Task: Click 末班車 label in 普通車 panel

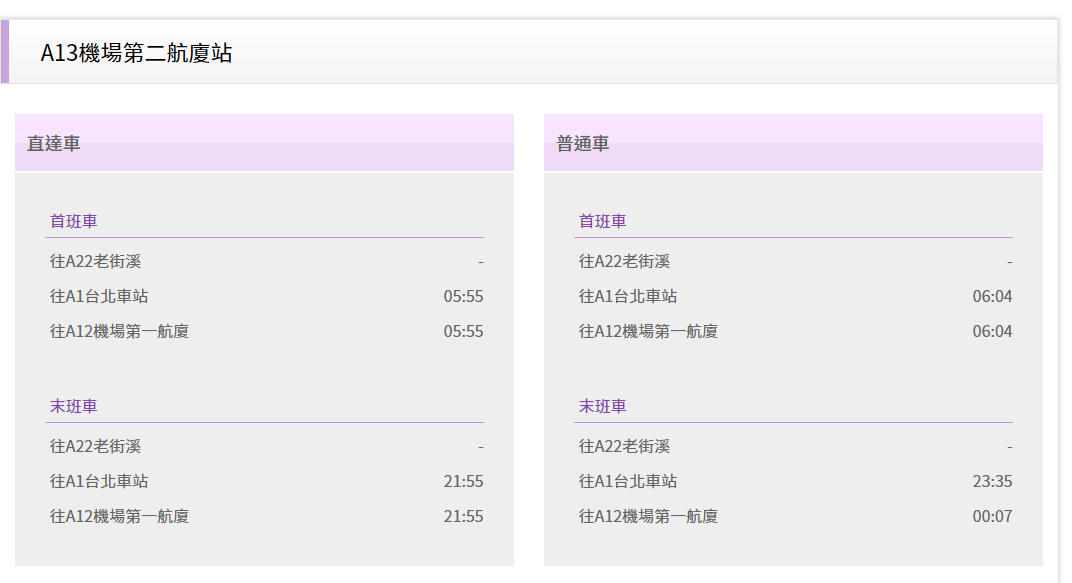Action: (603, 406)
